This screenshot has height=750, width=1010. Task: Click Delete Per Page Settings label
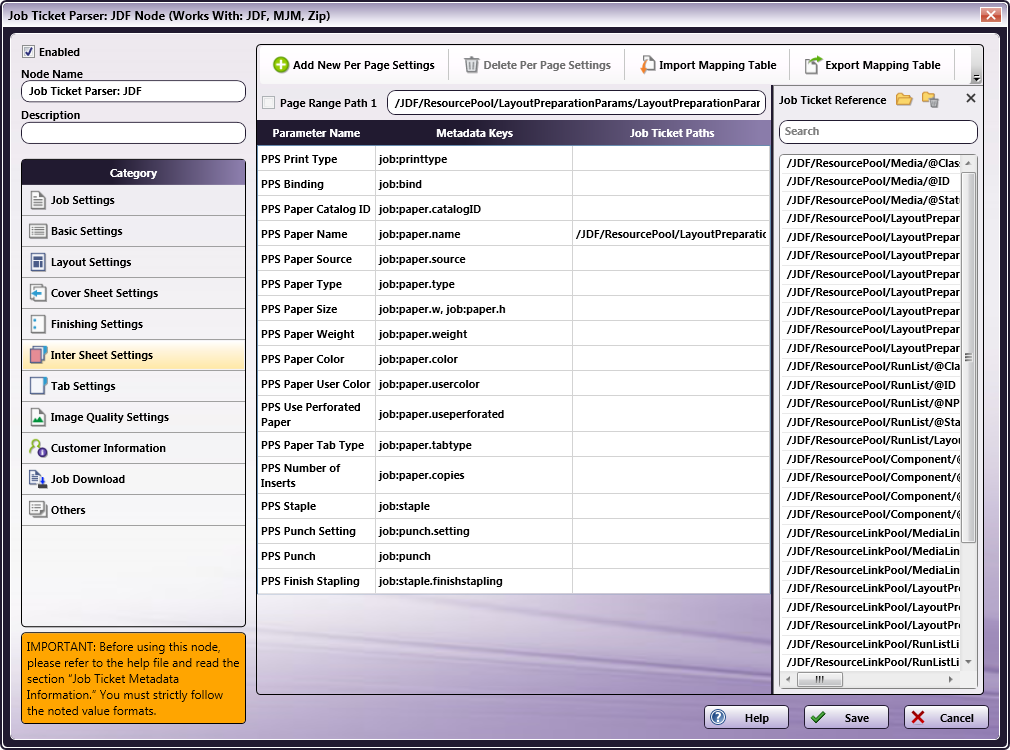547,65
